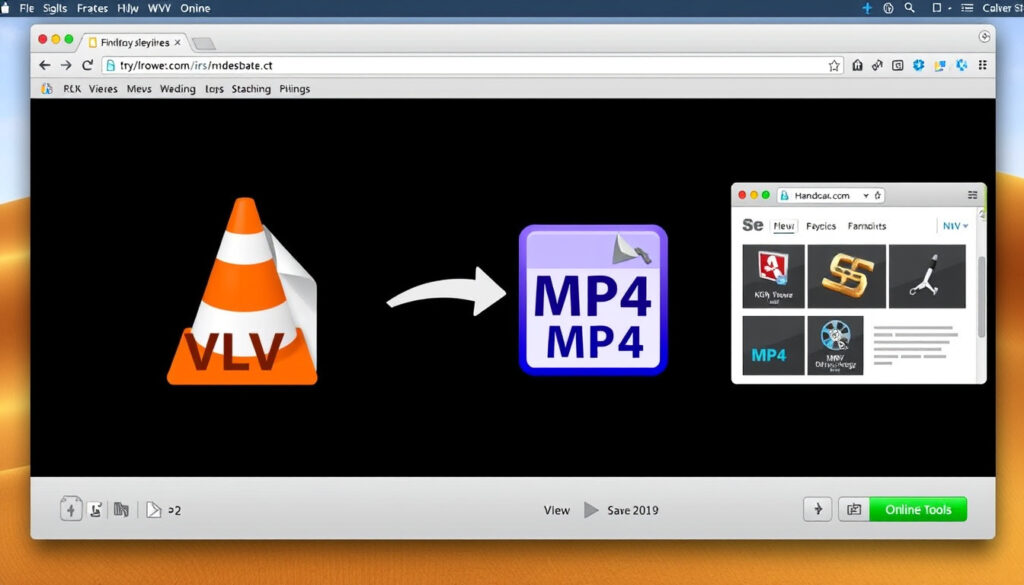This screenshot has width=1024, height=585.
Task: Click the Apple logo in the menu bar
Action: click(5, 8)
